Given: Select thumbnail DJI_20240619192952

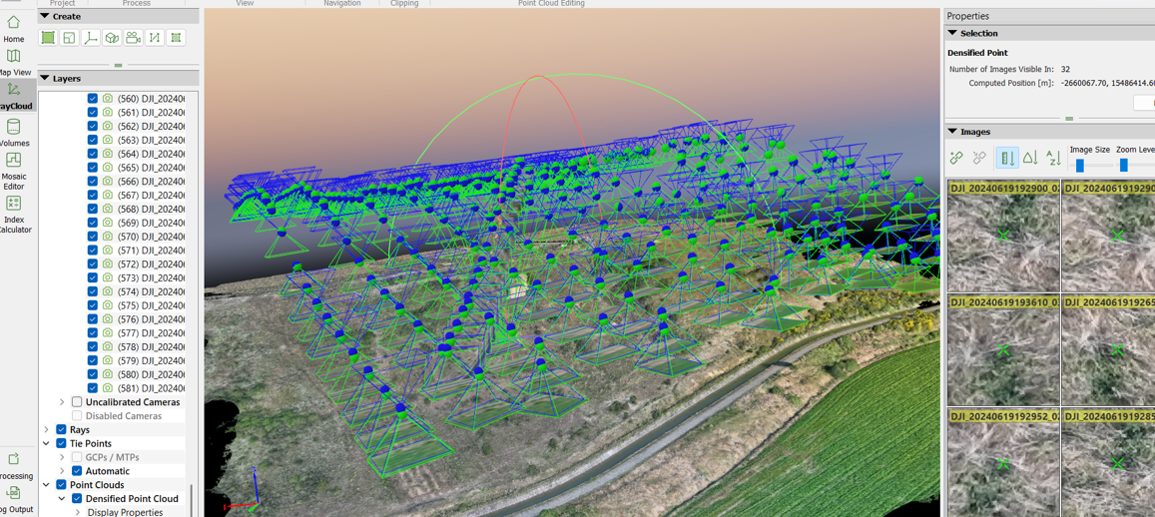Looking at the screenshot, I should [1003, 463].
